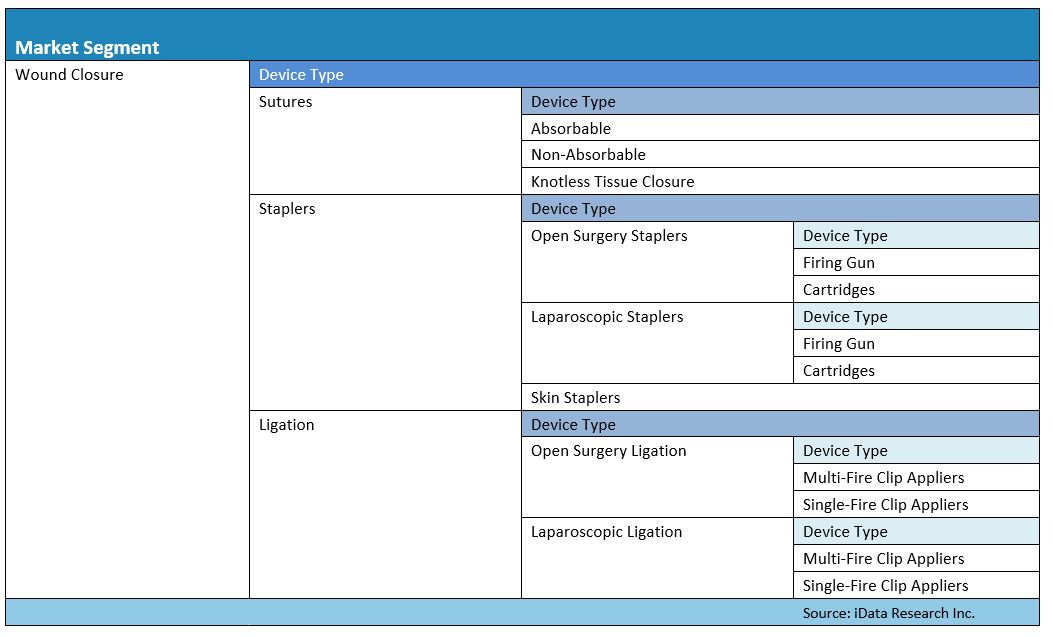Click Cartridges under Open Surgery Staplers
1053x637 pixels.
pyautogui.click(x=917, y=289)
